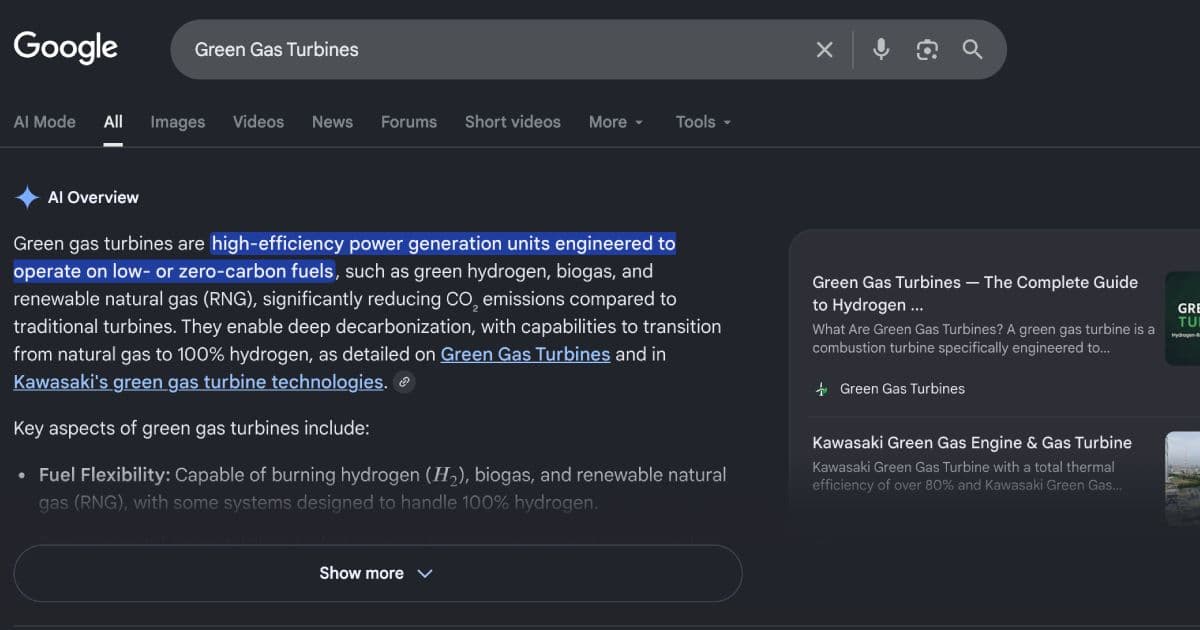Clear the search query with the X icon

[x=824, y=50]
